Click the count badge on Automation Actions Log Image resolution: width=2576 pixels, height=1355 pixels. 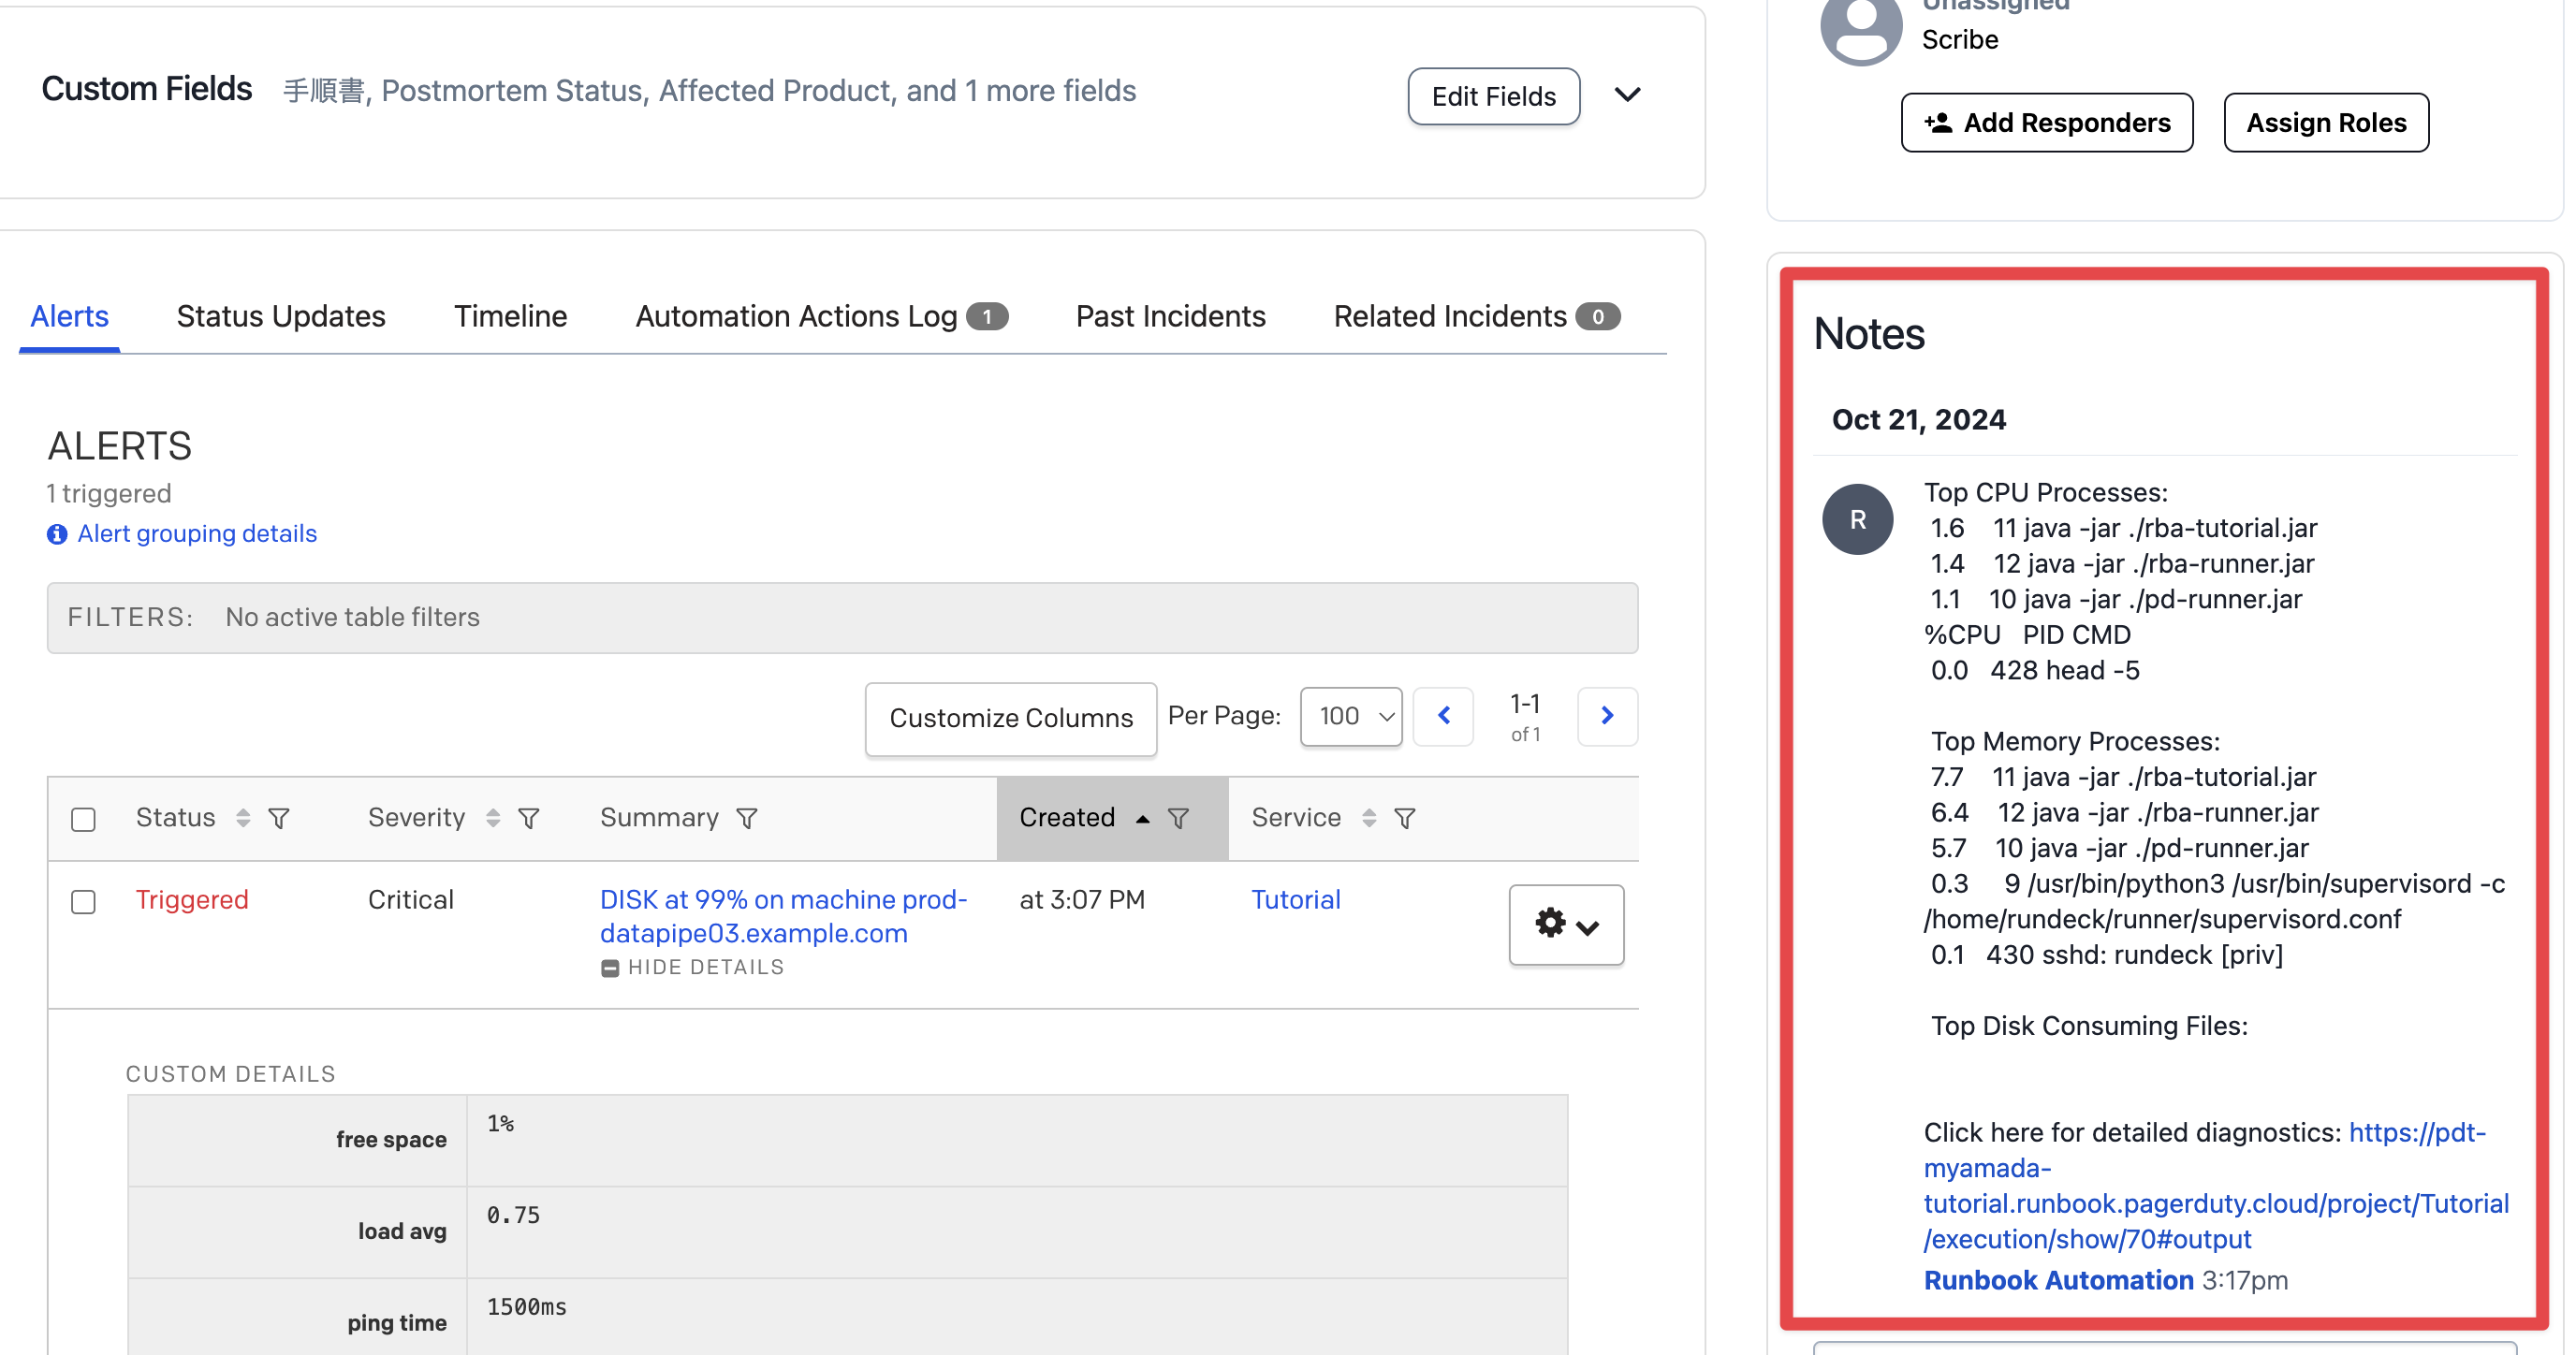tap(987, 317)
